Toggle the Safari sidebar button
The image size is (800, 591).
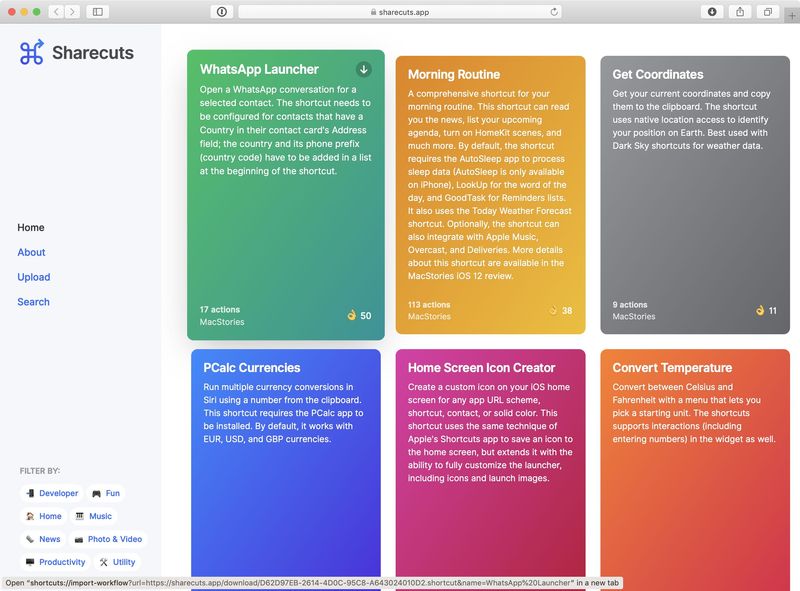97,12
